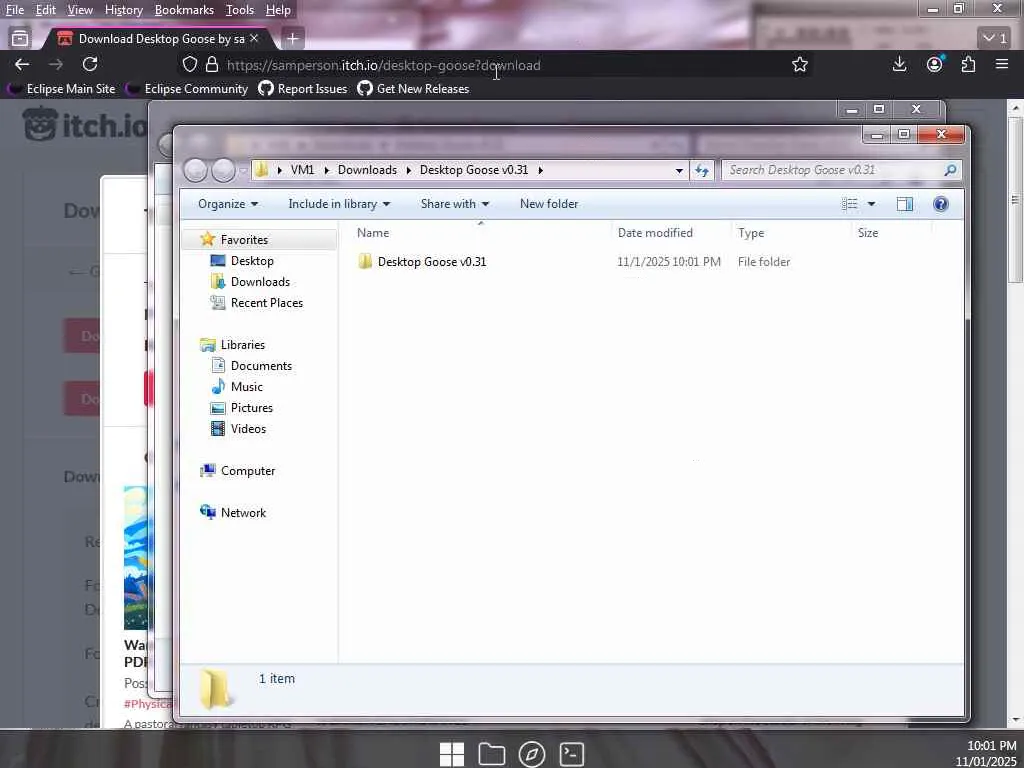Image resolution: width=1024 pixels, height=768 pixels.
Task: Open the Get New Releases bookmark
Action: pos(413,89)
